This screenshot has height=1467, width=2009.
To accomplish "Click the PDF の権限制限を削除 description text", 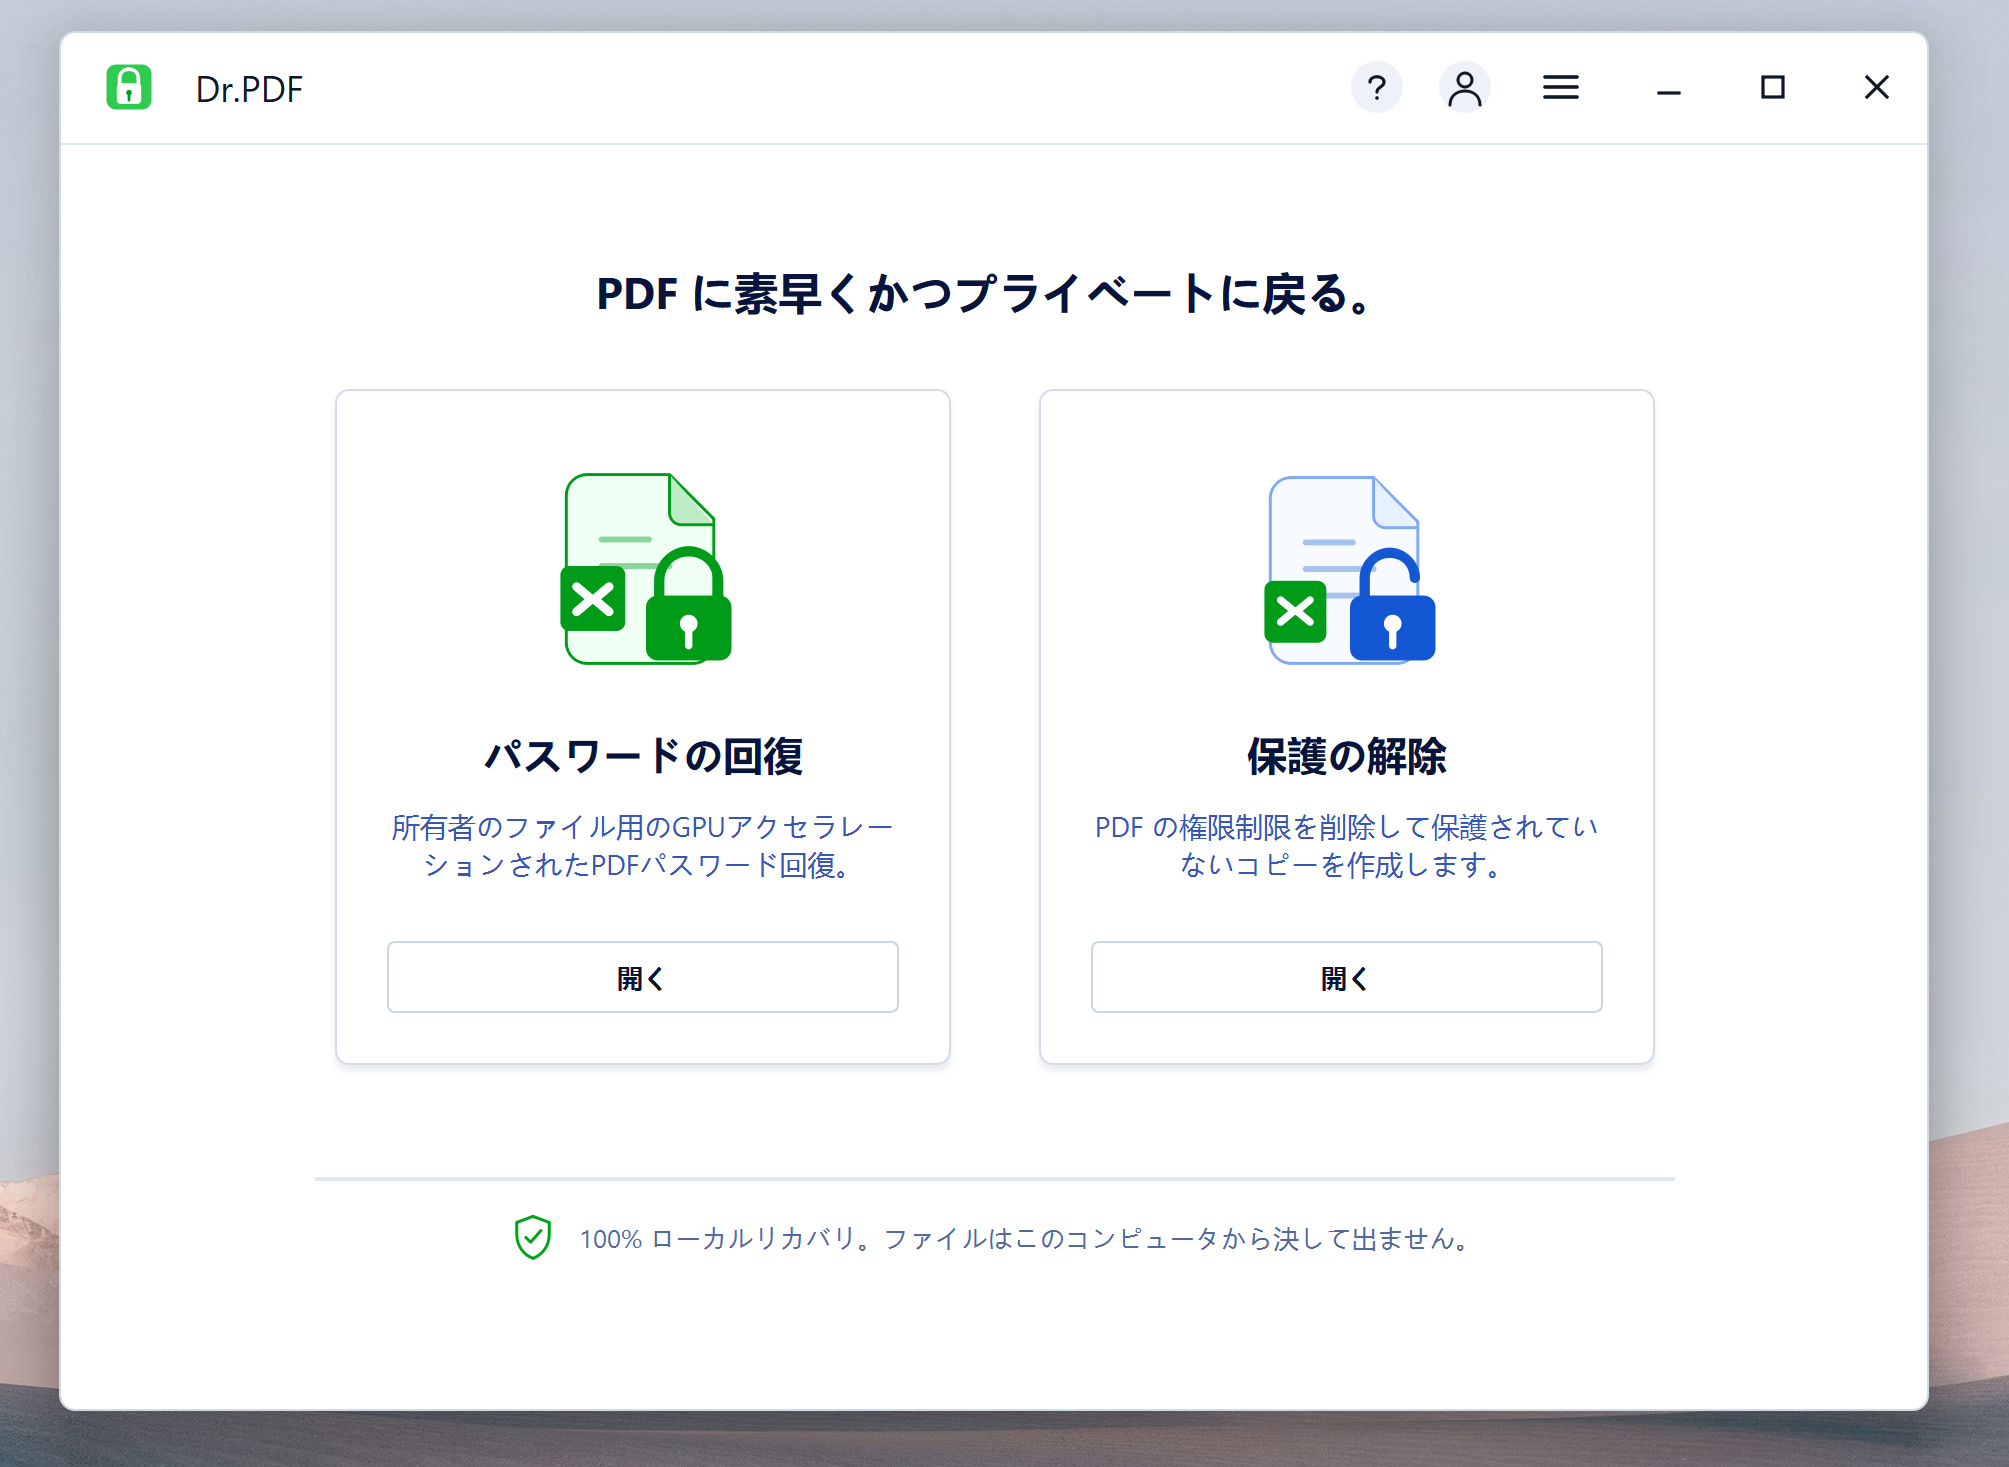I will point(1346,846).
